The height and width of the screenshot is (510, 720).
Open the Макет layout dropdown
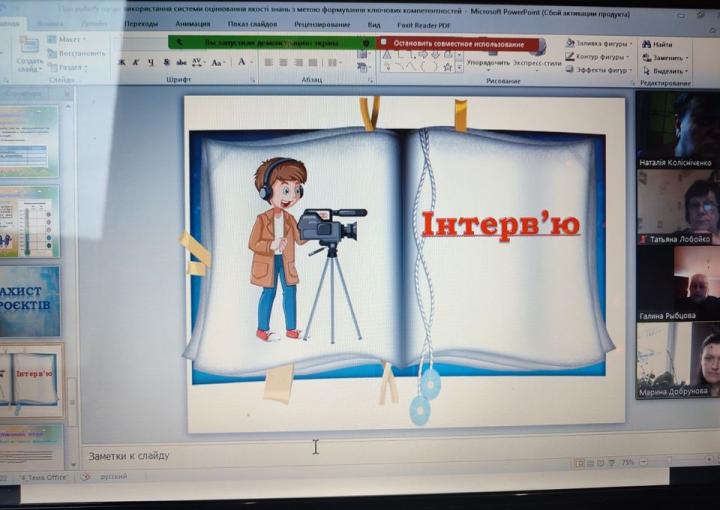[x=68, y=39]
